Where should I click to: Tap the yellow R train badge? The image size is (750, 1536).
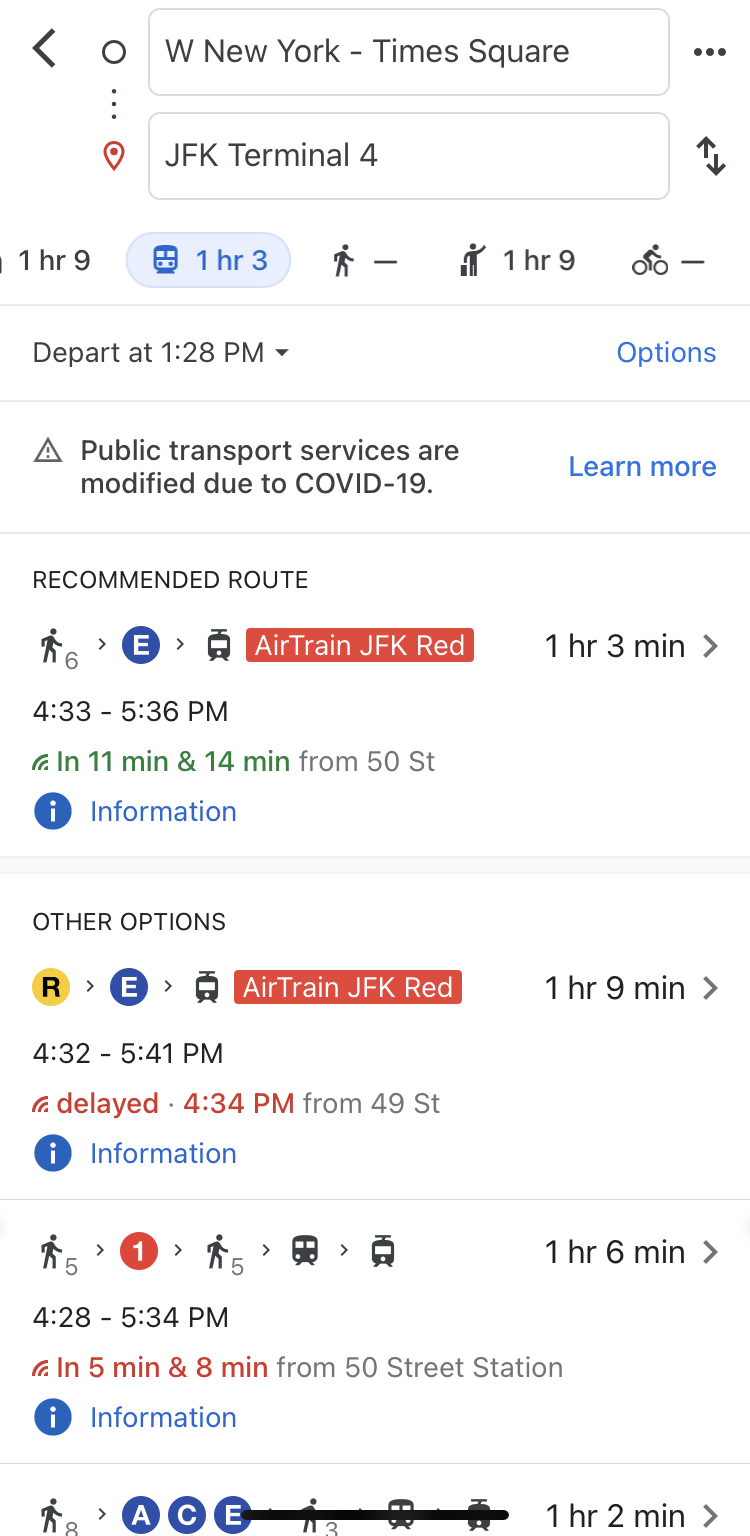(51, 988)
